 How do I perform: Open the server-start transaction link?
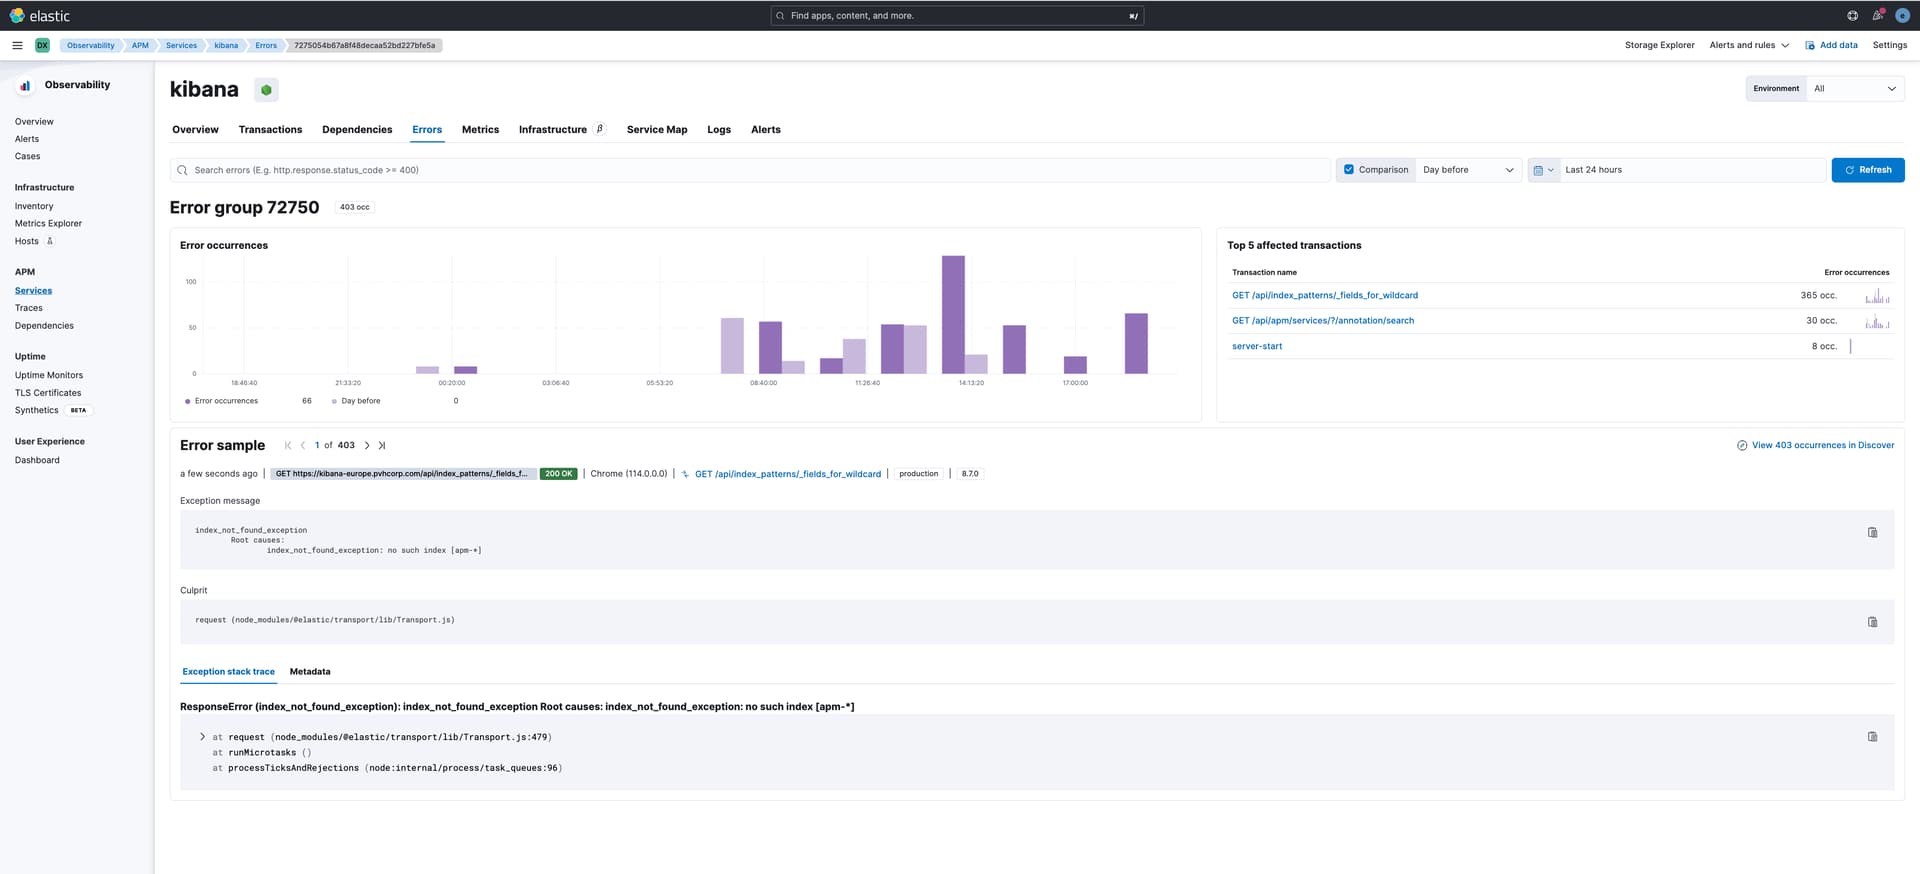click(x=1256, y=347)
